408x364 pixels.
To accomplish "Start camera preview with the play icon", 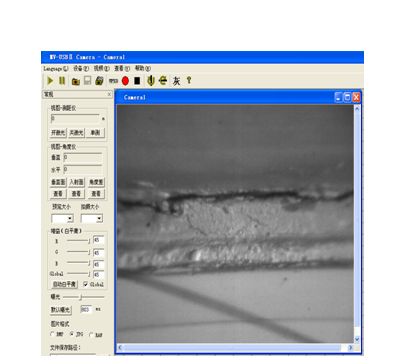I will (50, 81).
